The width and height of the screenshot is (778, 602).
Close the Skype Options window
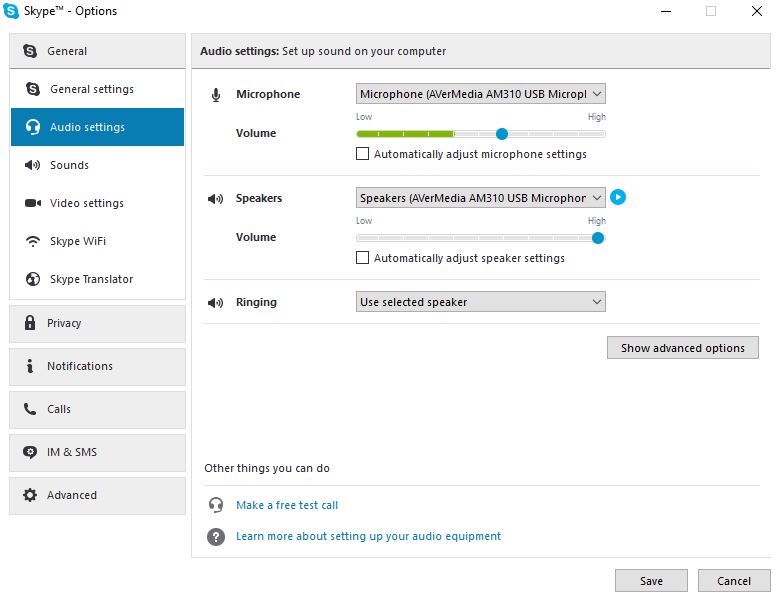point(757,11)
